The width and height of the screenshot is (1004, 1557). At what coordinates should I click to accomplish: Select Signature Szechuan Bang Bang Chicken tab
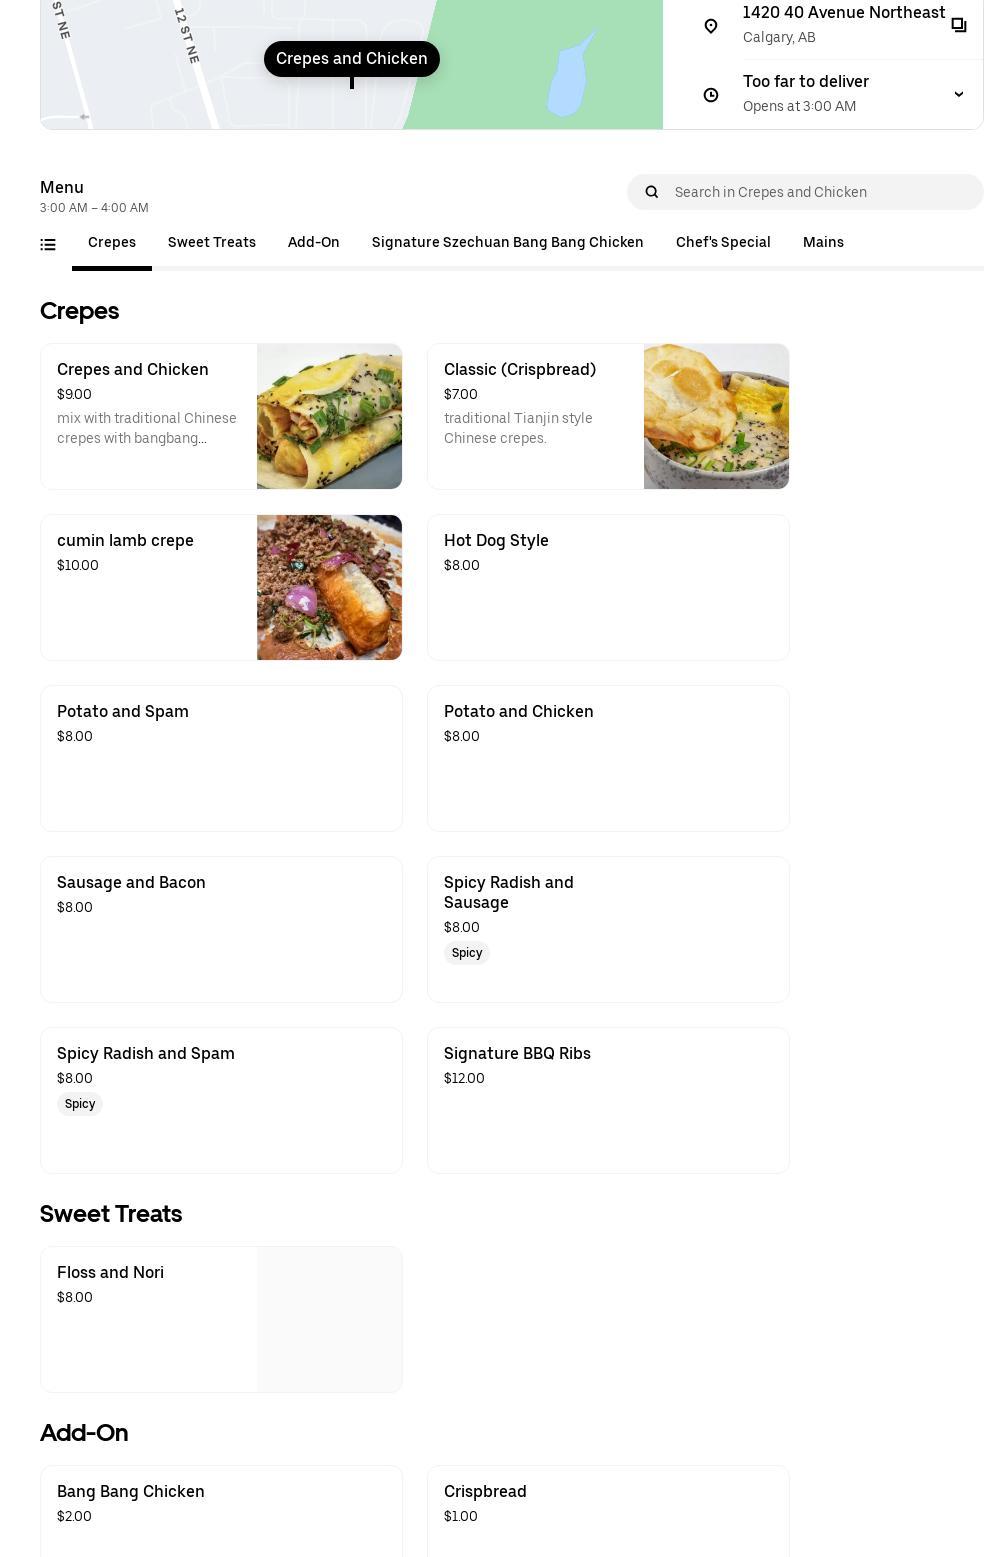point(508,243)
